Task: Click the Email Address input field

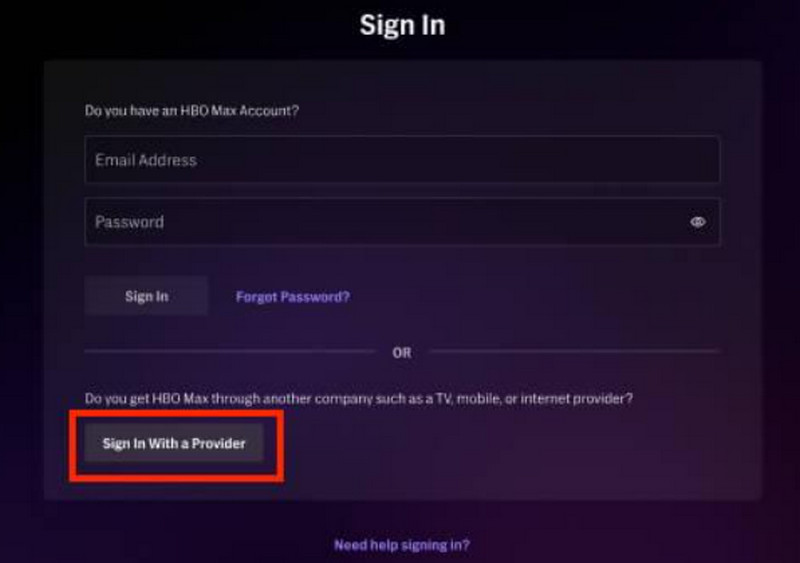Action: (x=402, y=160)
